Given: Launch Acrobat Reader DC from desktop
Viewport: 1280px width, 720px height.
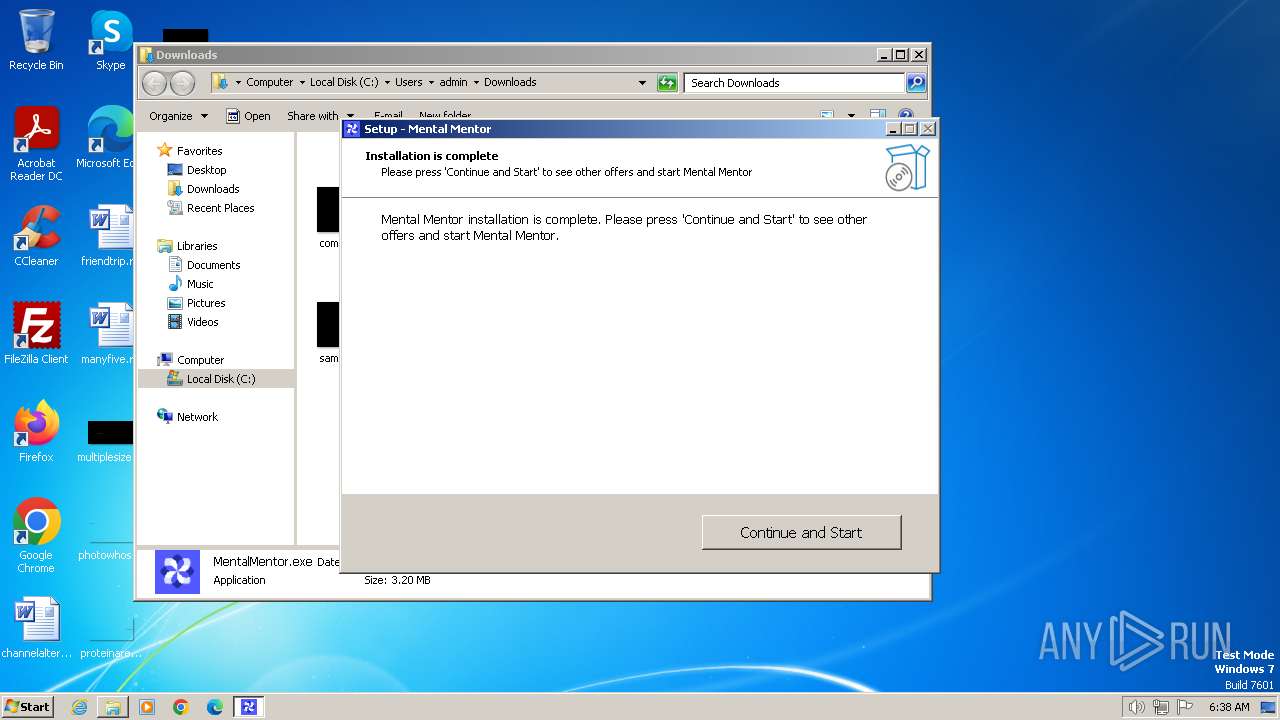Looking at the screenshot, I should pyautogui.click(x=36, y=144).
